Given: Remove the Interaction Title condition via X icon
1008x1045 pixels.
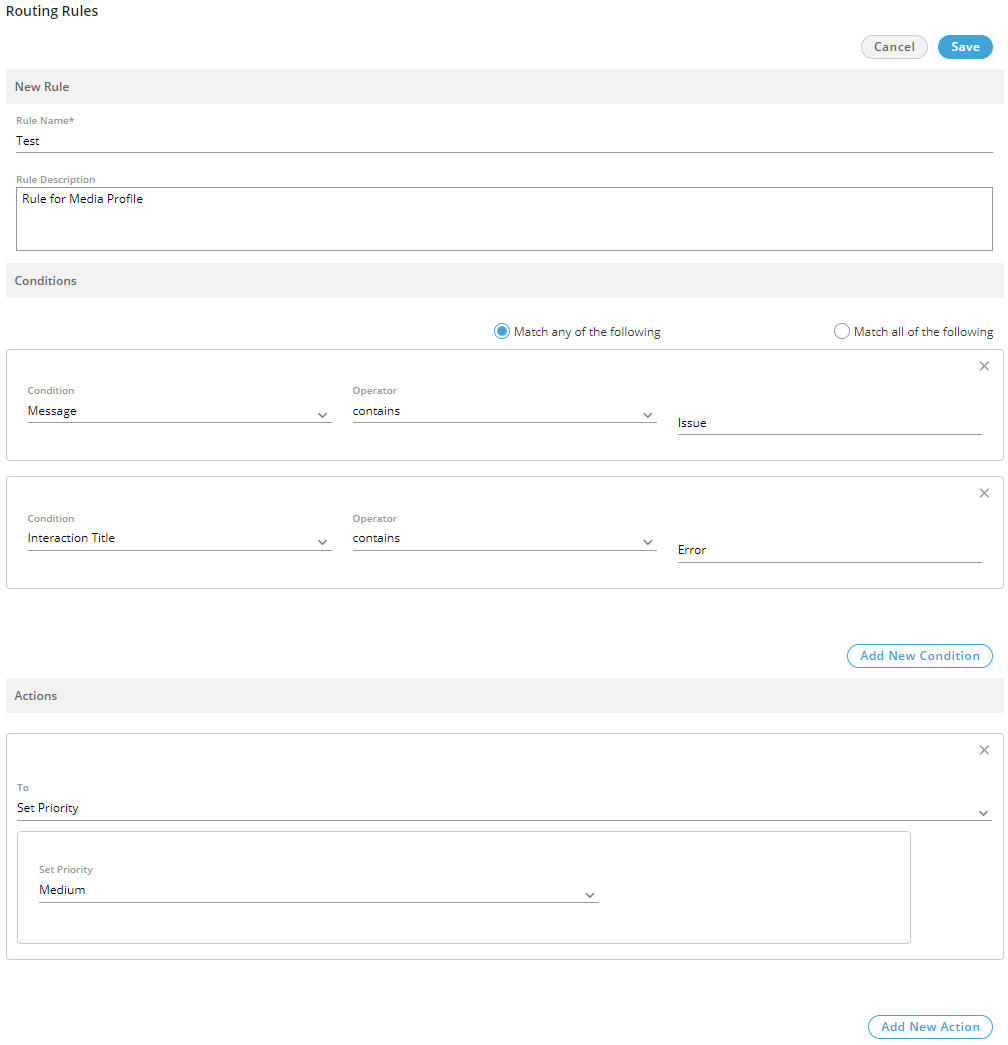Looking at the screenshot, I should (984, 493).
